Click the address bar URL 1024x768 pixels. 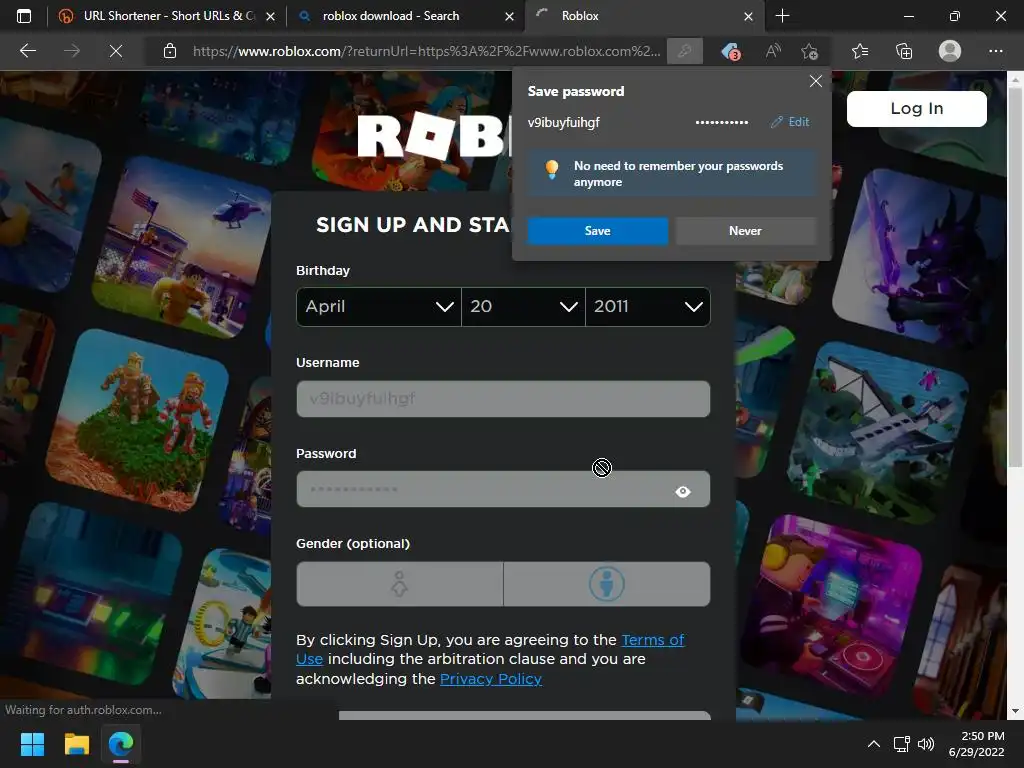tap(426, 51)
